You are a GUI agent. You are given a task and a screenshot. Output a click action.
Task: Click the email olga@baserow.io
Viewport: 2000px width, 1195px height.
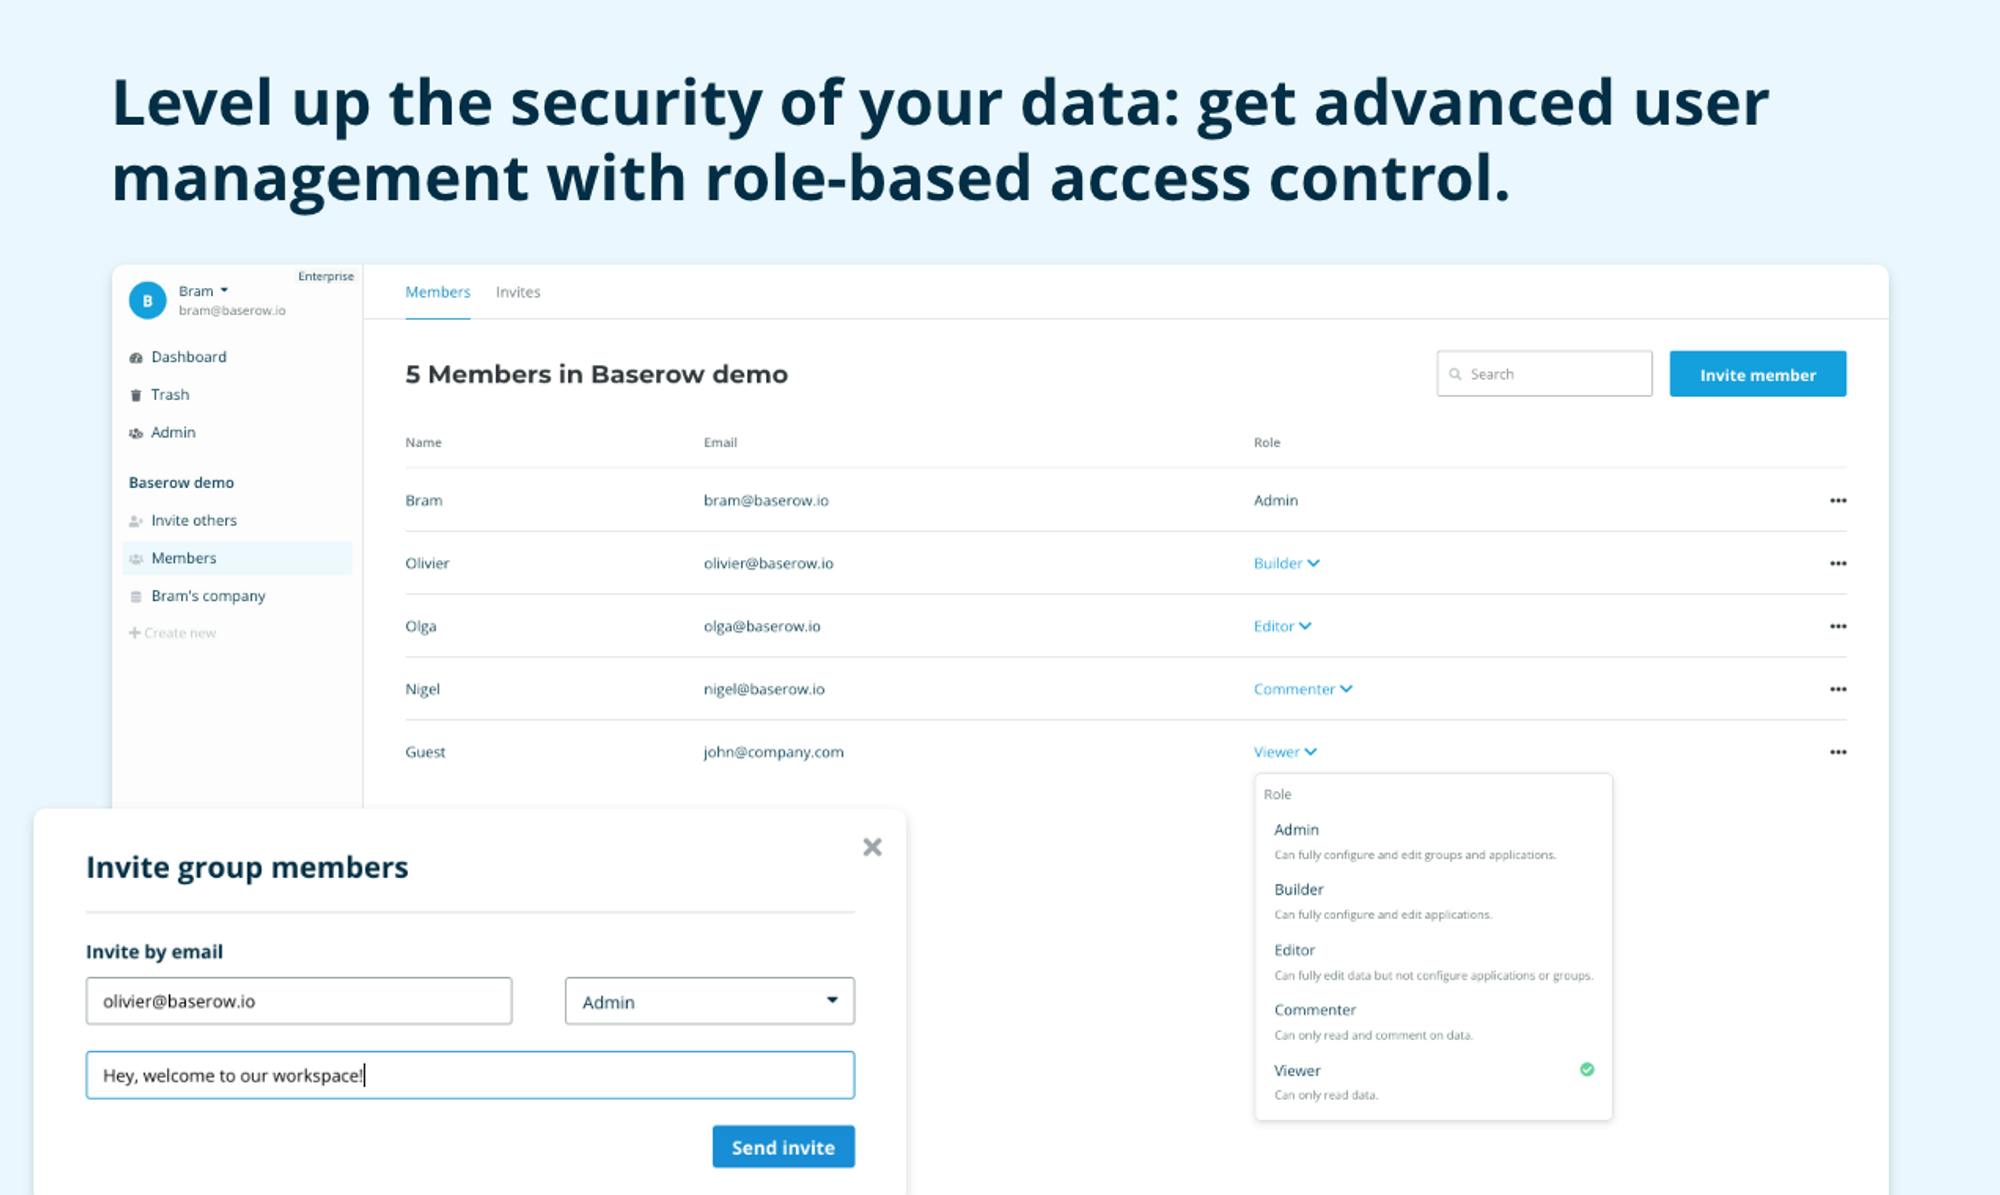coord(762,626)
